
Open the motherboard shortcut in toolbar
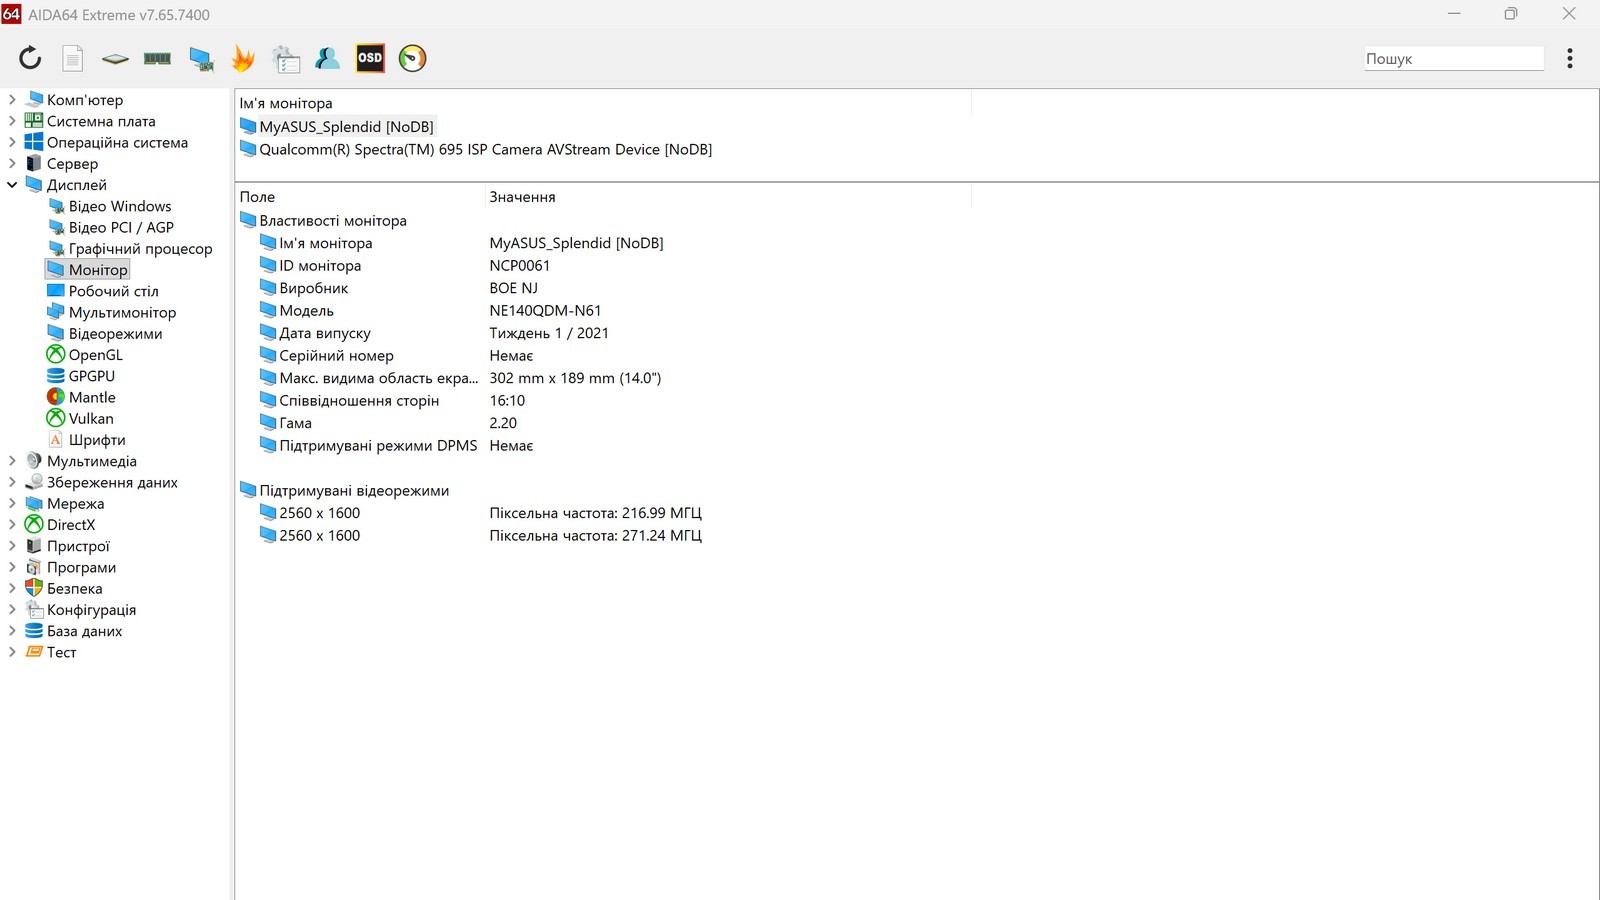tap(115, 58)
